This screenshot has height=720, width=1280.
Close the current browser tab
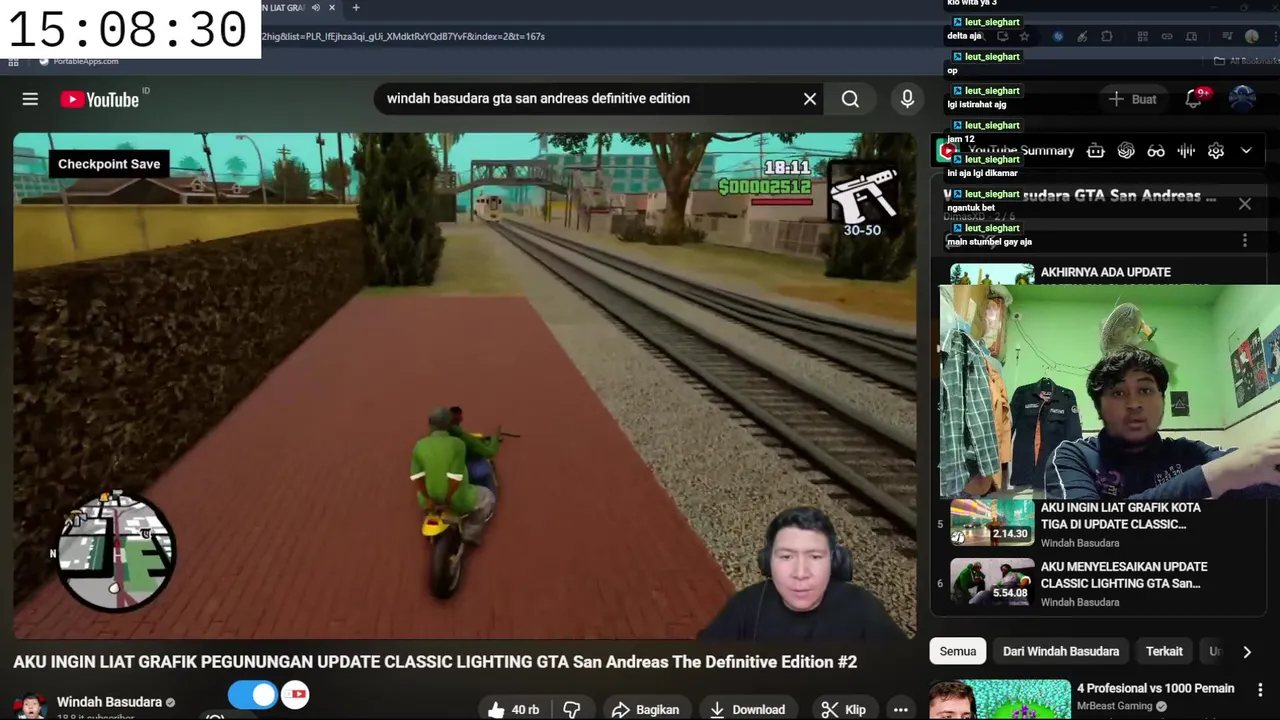[x=332, y=8]
